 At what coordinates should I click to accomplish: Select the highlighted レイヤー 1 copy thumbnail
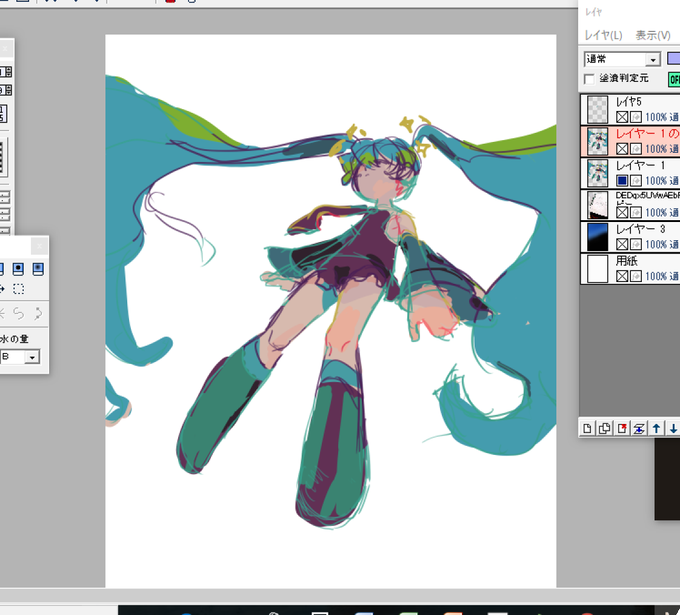click(x=597, y=141)
